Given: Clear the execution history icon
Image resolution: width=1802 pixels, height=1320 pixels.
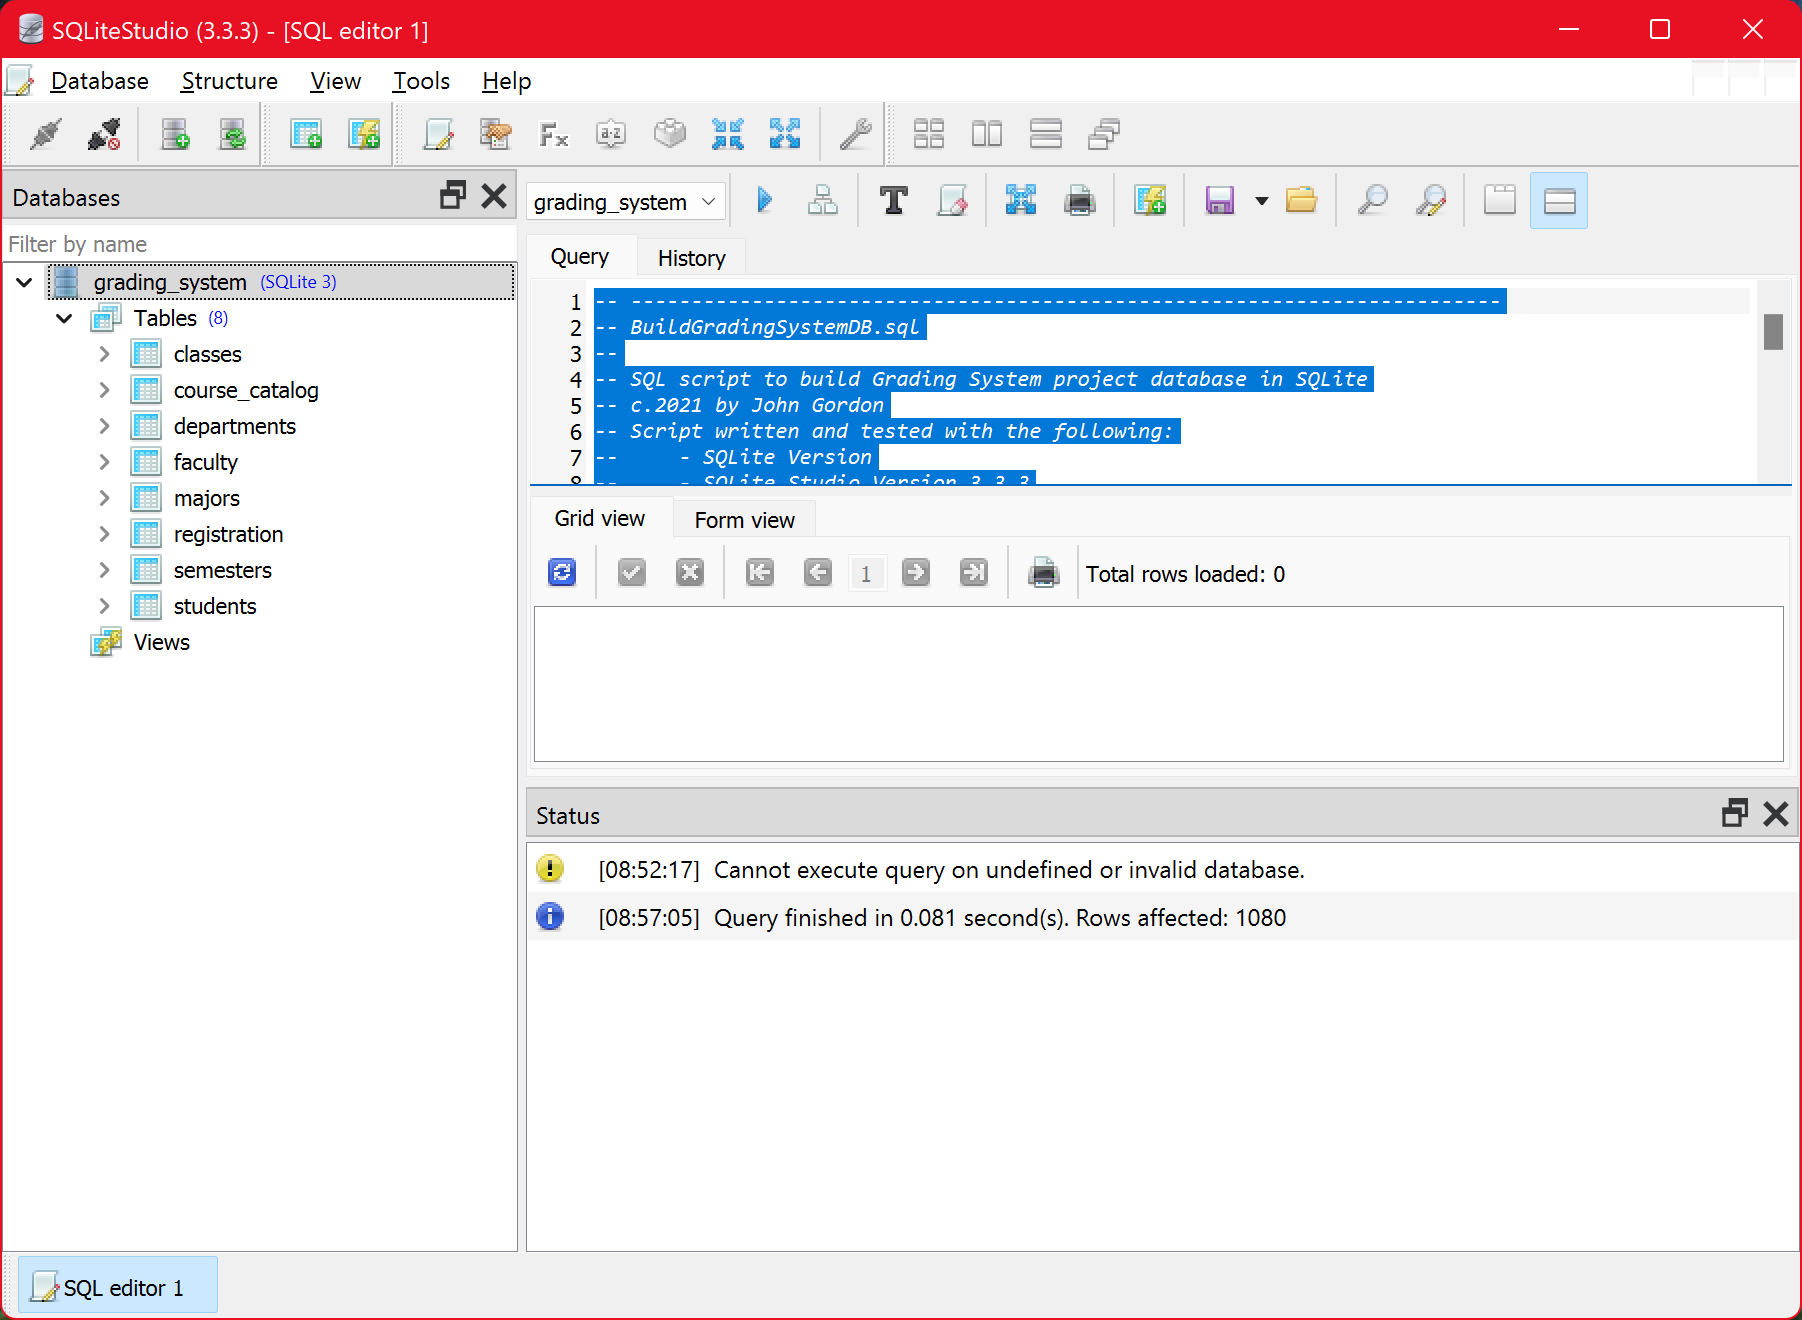Looking at the screenshot, I should point(952,201).
